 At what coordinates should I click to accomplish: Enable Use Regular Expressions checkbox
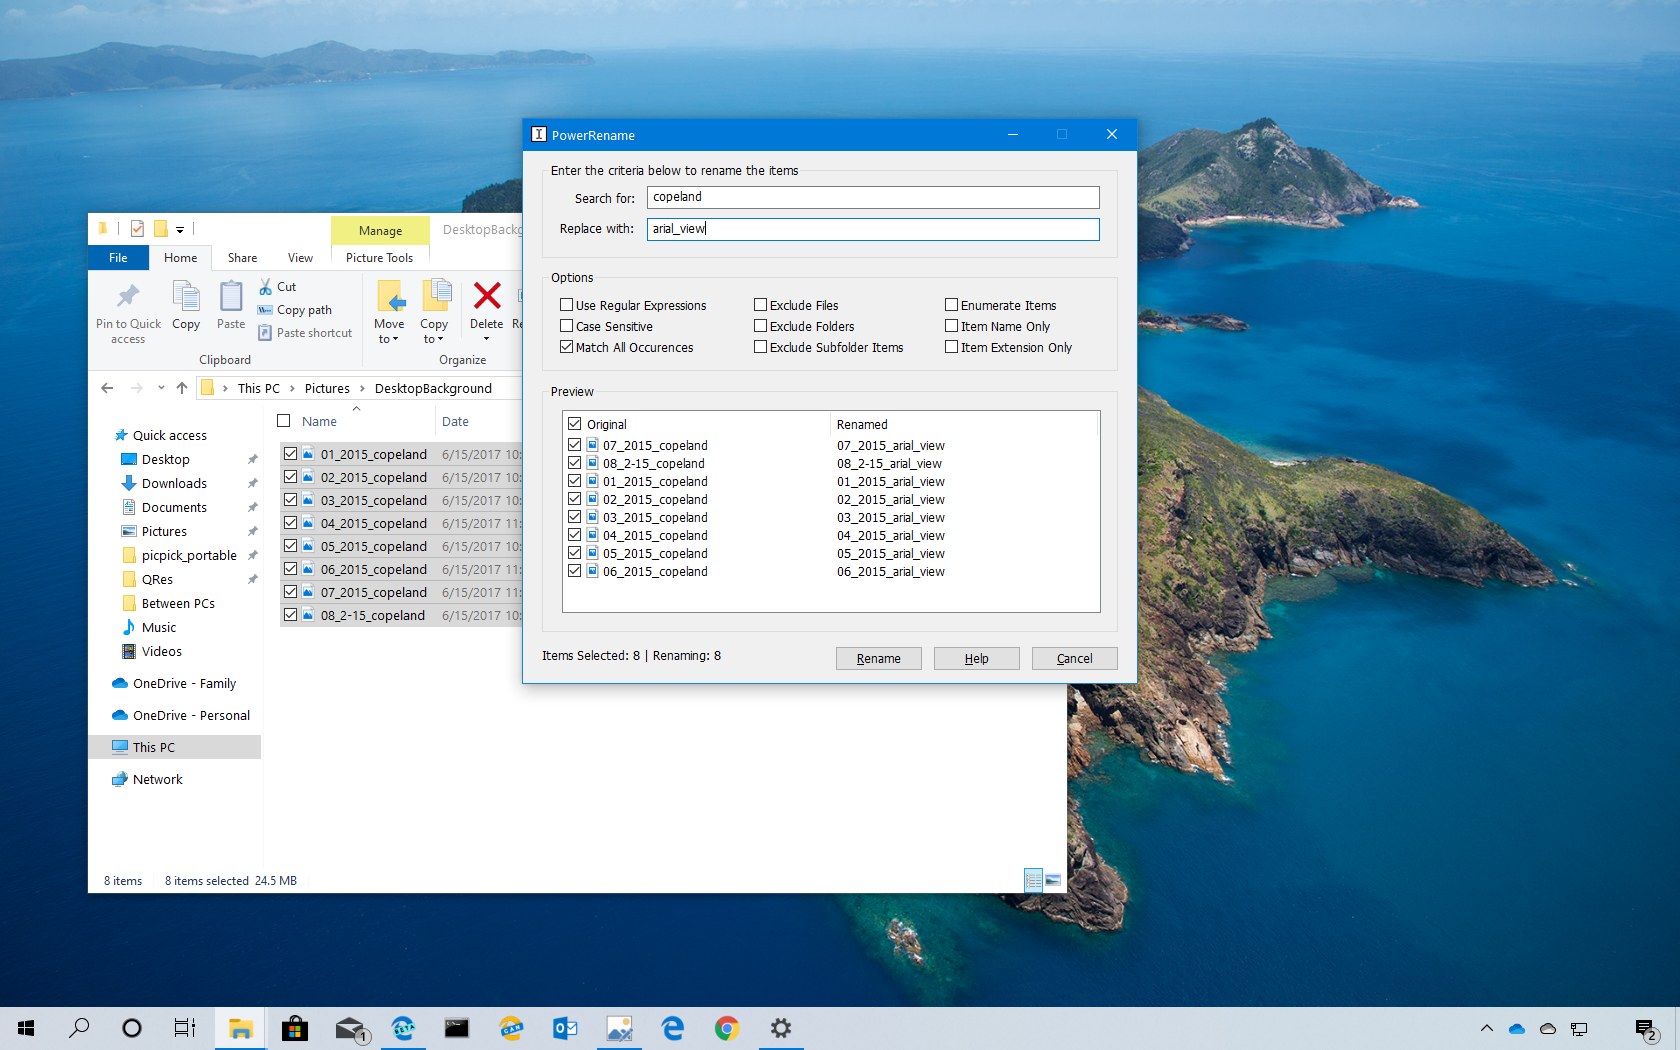[x=567, y=305]
